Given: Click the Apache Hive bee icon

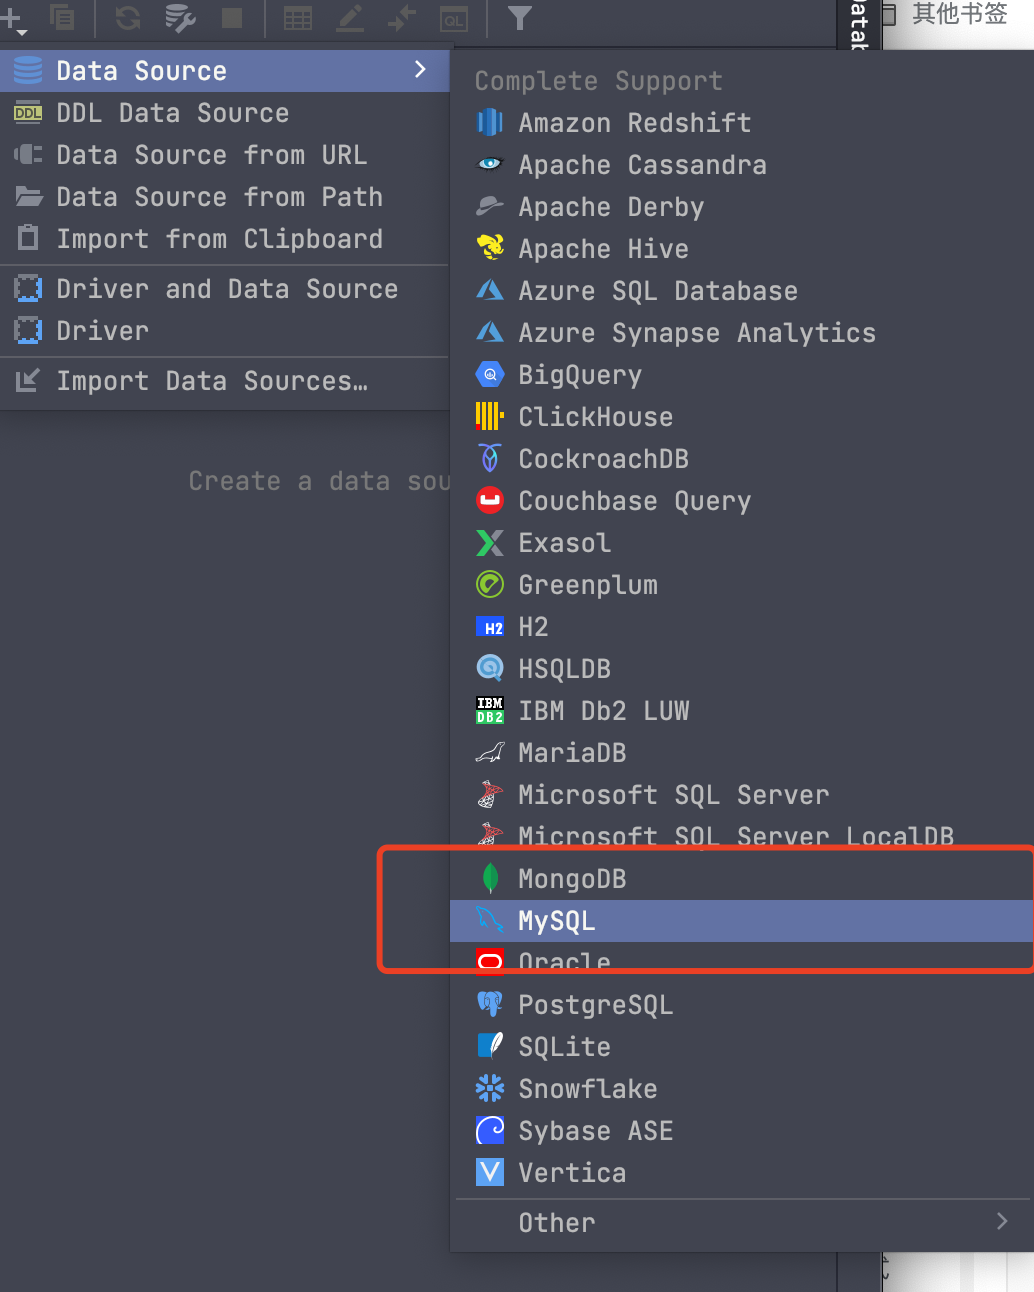Looking at the screenshot, I should tap(490, 247).
